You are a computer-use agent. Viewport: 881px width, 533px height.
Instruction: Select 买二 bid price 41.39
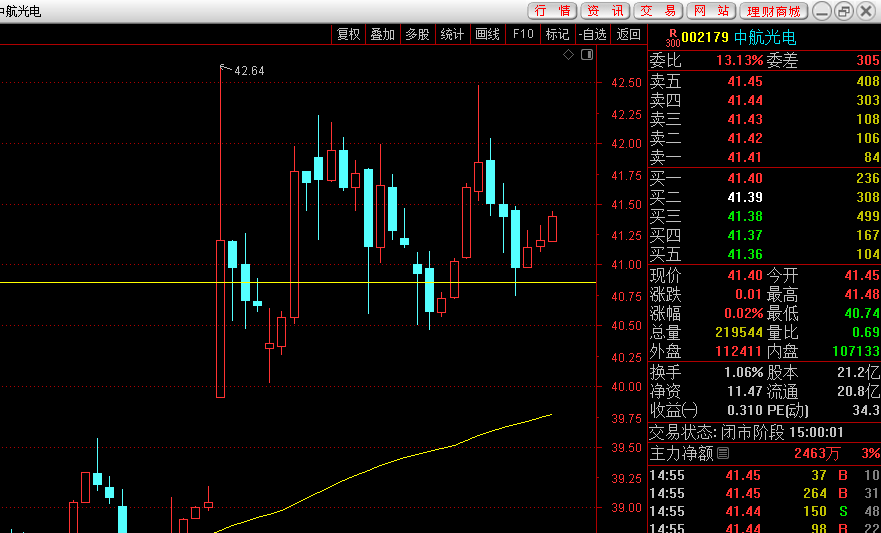coord(745,197)
